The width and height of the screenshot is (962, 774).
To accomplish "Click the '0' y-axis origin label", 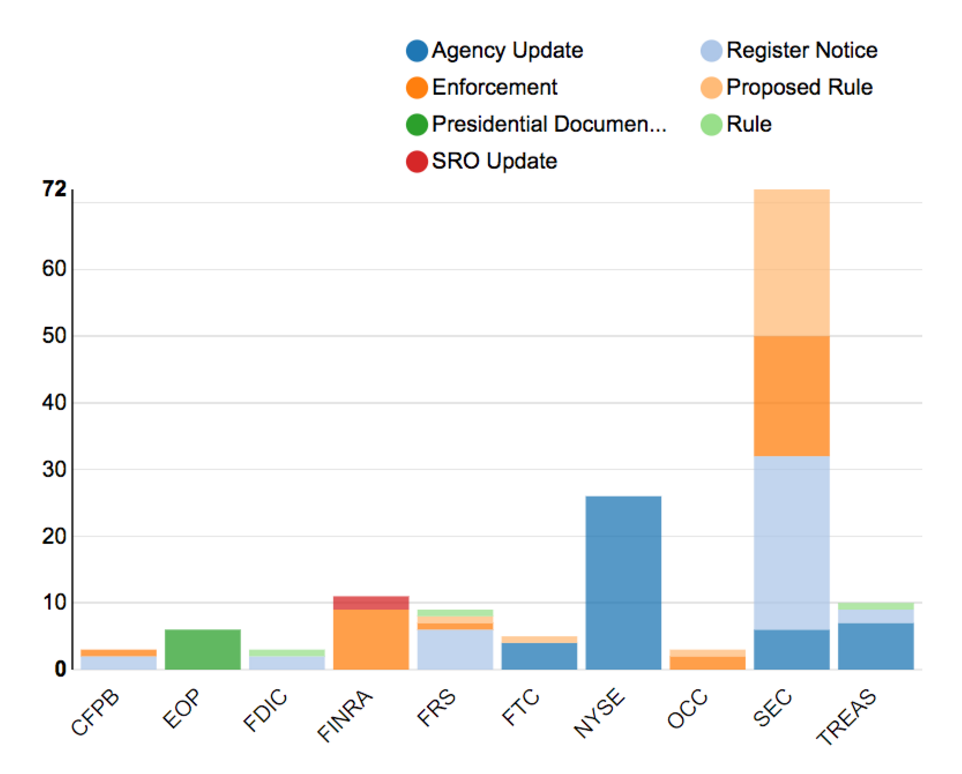I will [60, 669].
